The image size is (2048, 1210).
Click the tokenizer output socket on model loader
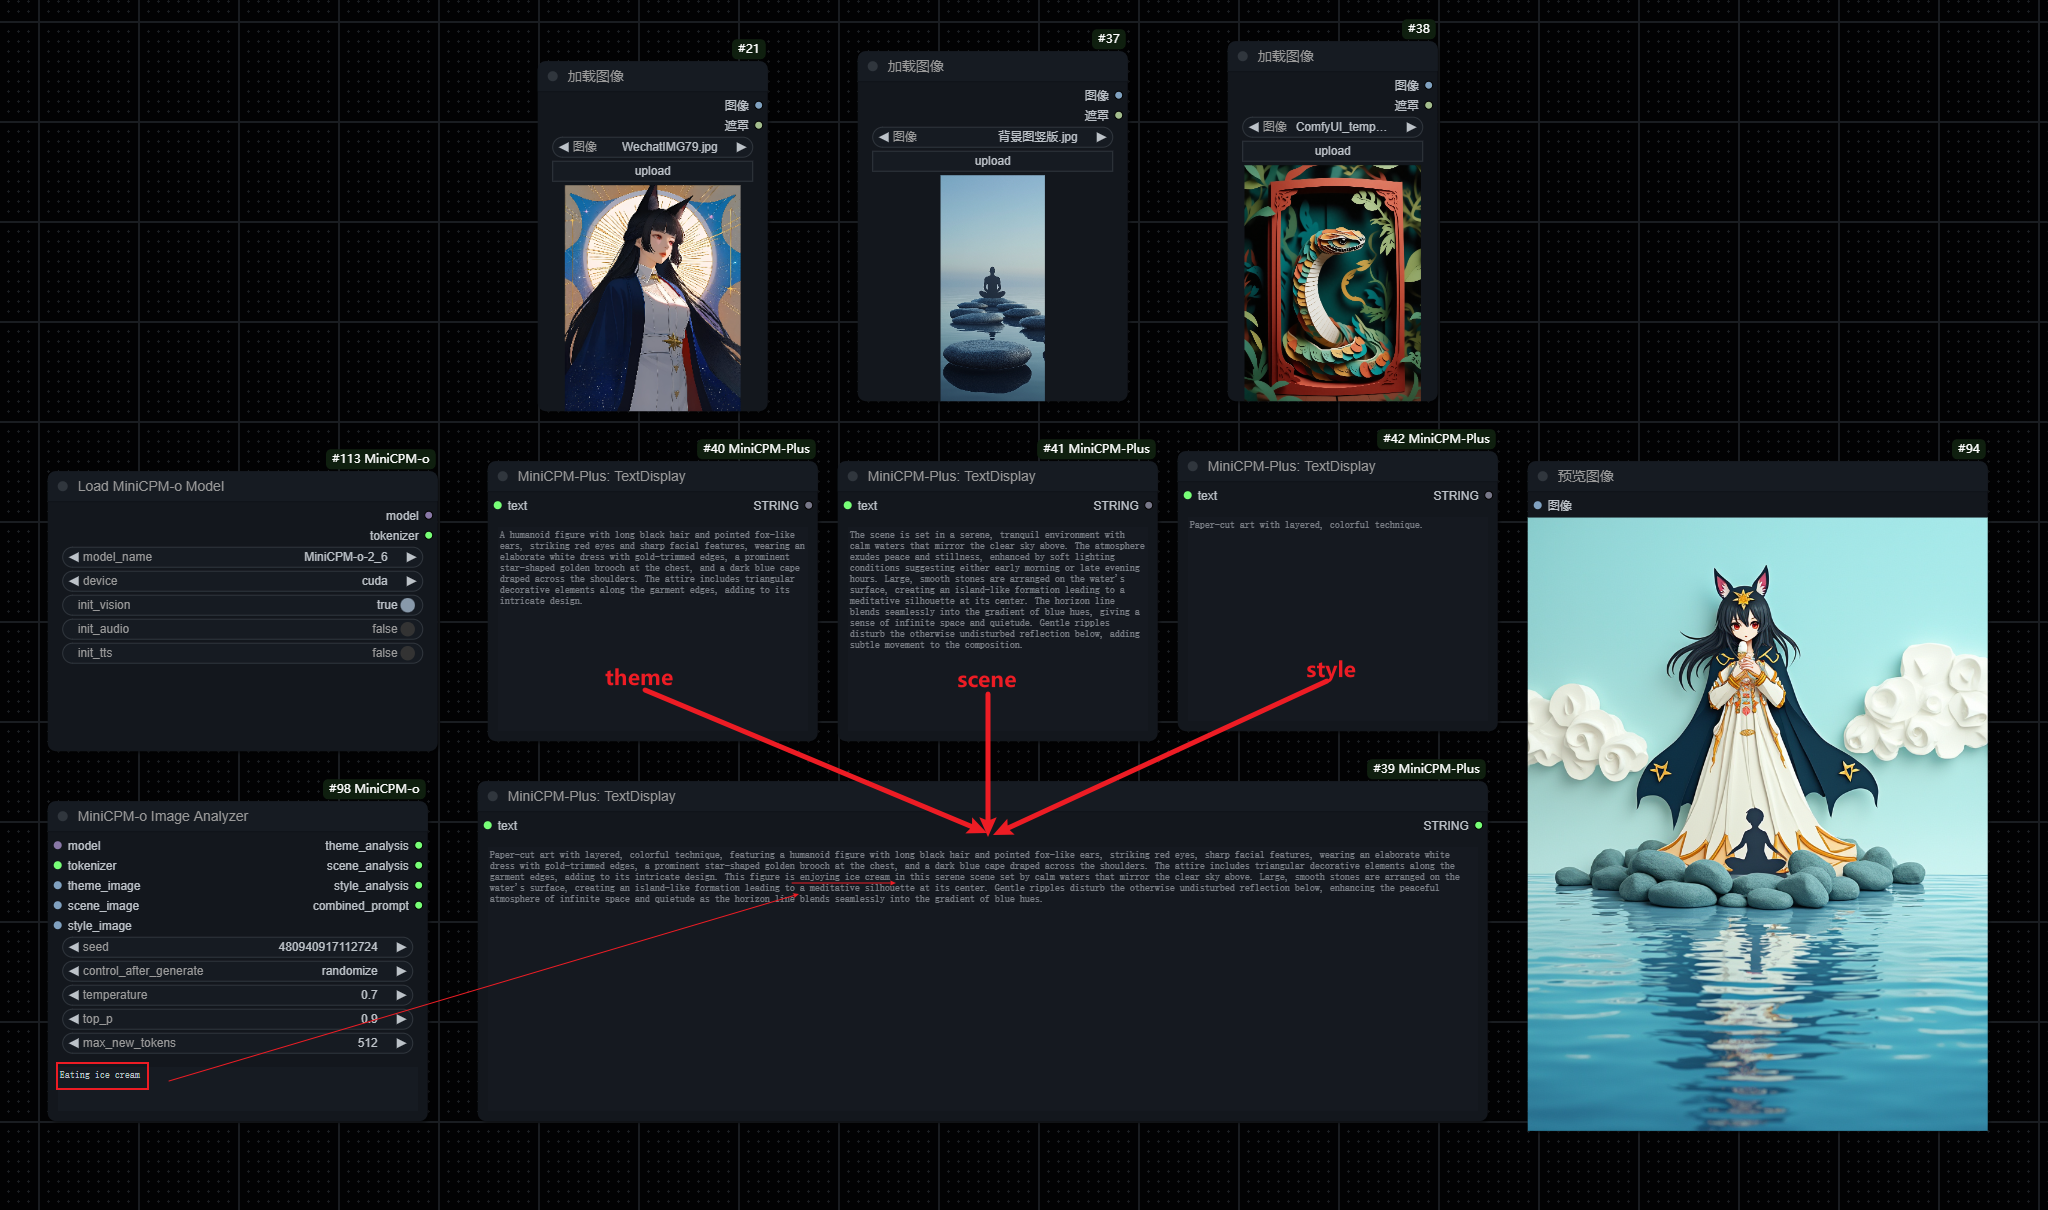[429, 536]
